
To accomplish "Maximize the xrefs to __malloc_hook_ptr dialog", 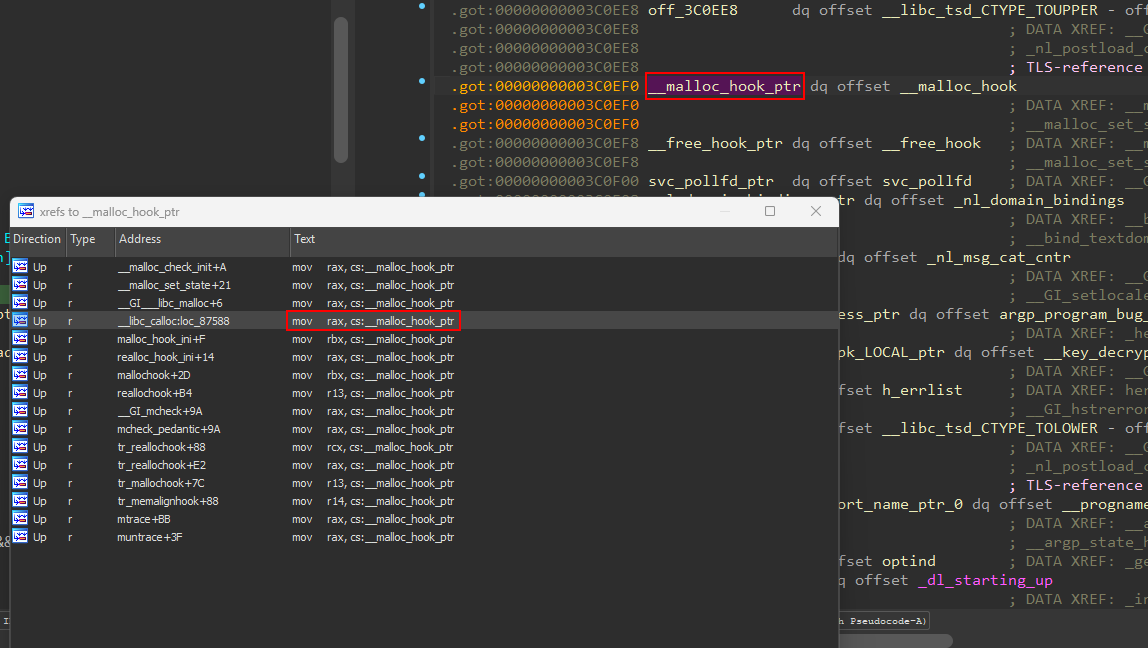I will [x=770, y=211].
